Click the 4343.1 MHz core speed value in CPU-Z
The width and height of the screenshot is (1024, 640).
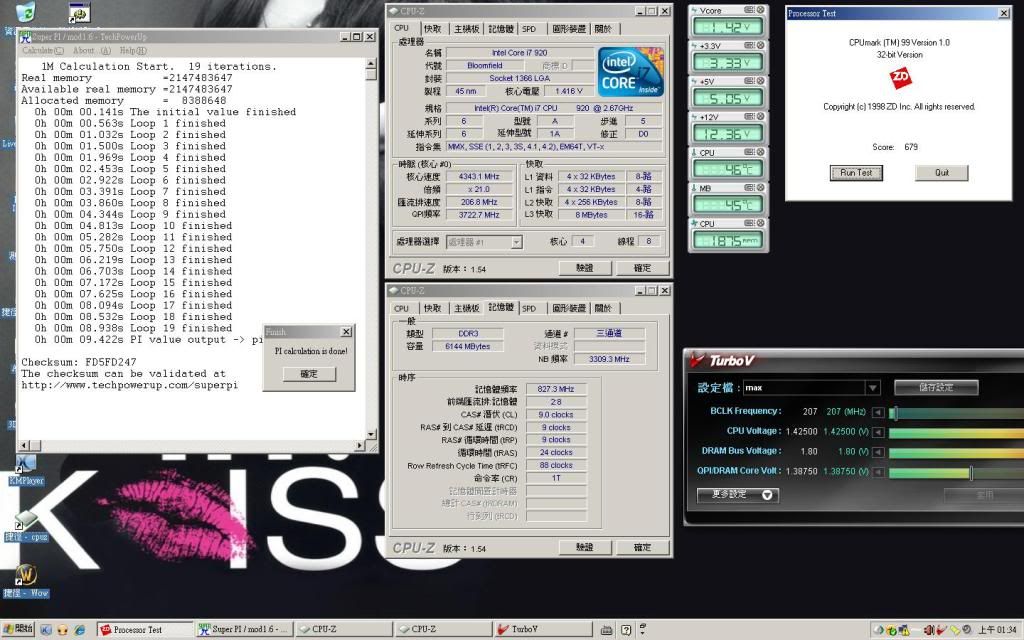479,177
